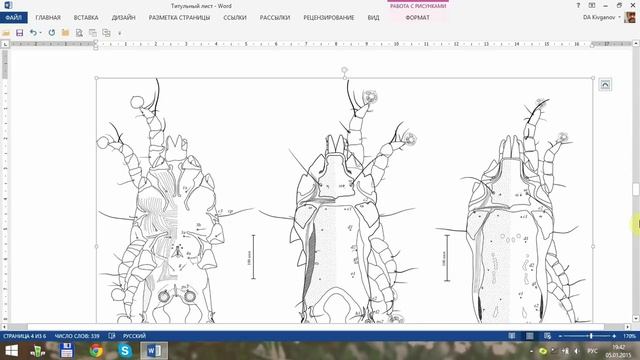Click the tab stop selector at ruler corner

(5, 44)
